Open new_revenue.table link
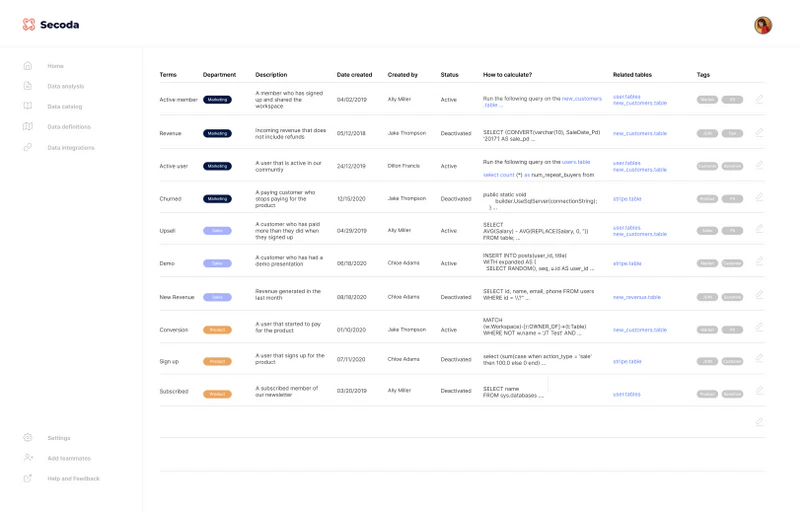This screenshot has height=513, width=800. (x=637, y=297)
